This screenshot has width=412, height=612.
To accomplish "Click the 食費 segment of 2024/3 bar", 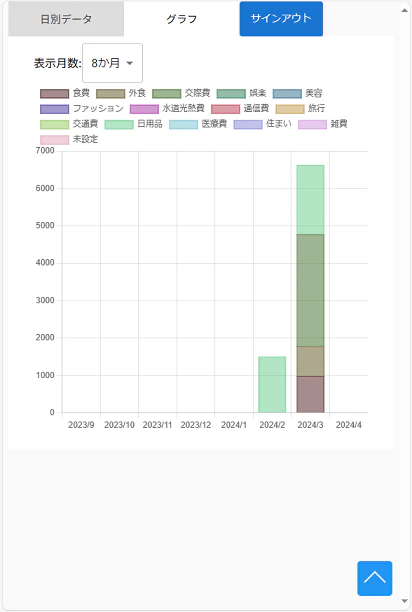I will tap(310, 394).
